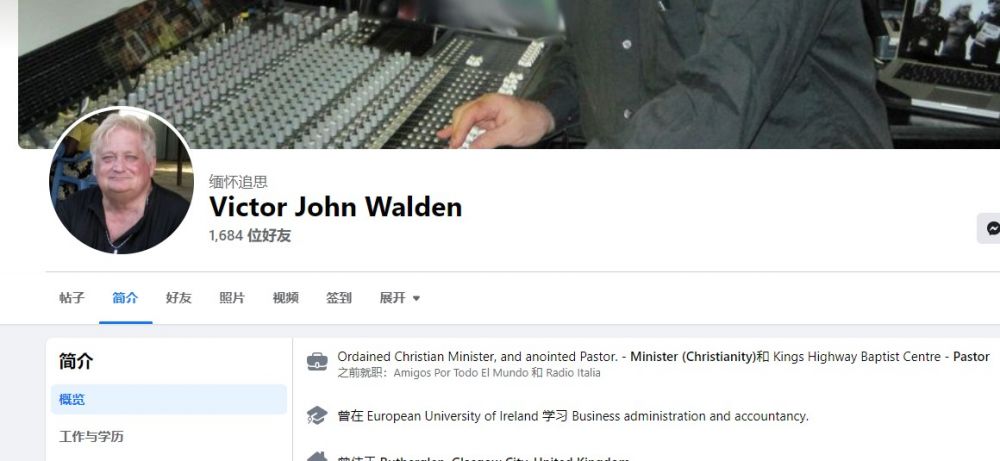Click the graduation cap education icon

pos(317,416)
